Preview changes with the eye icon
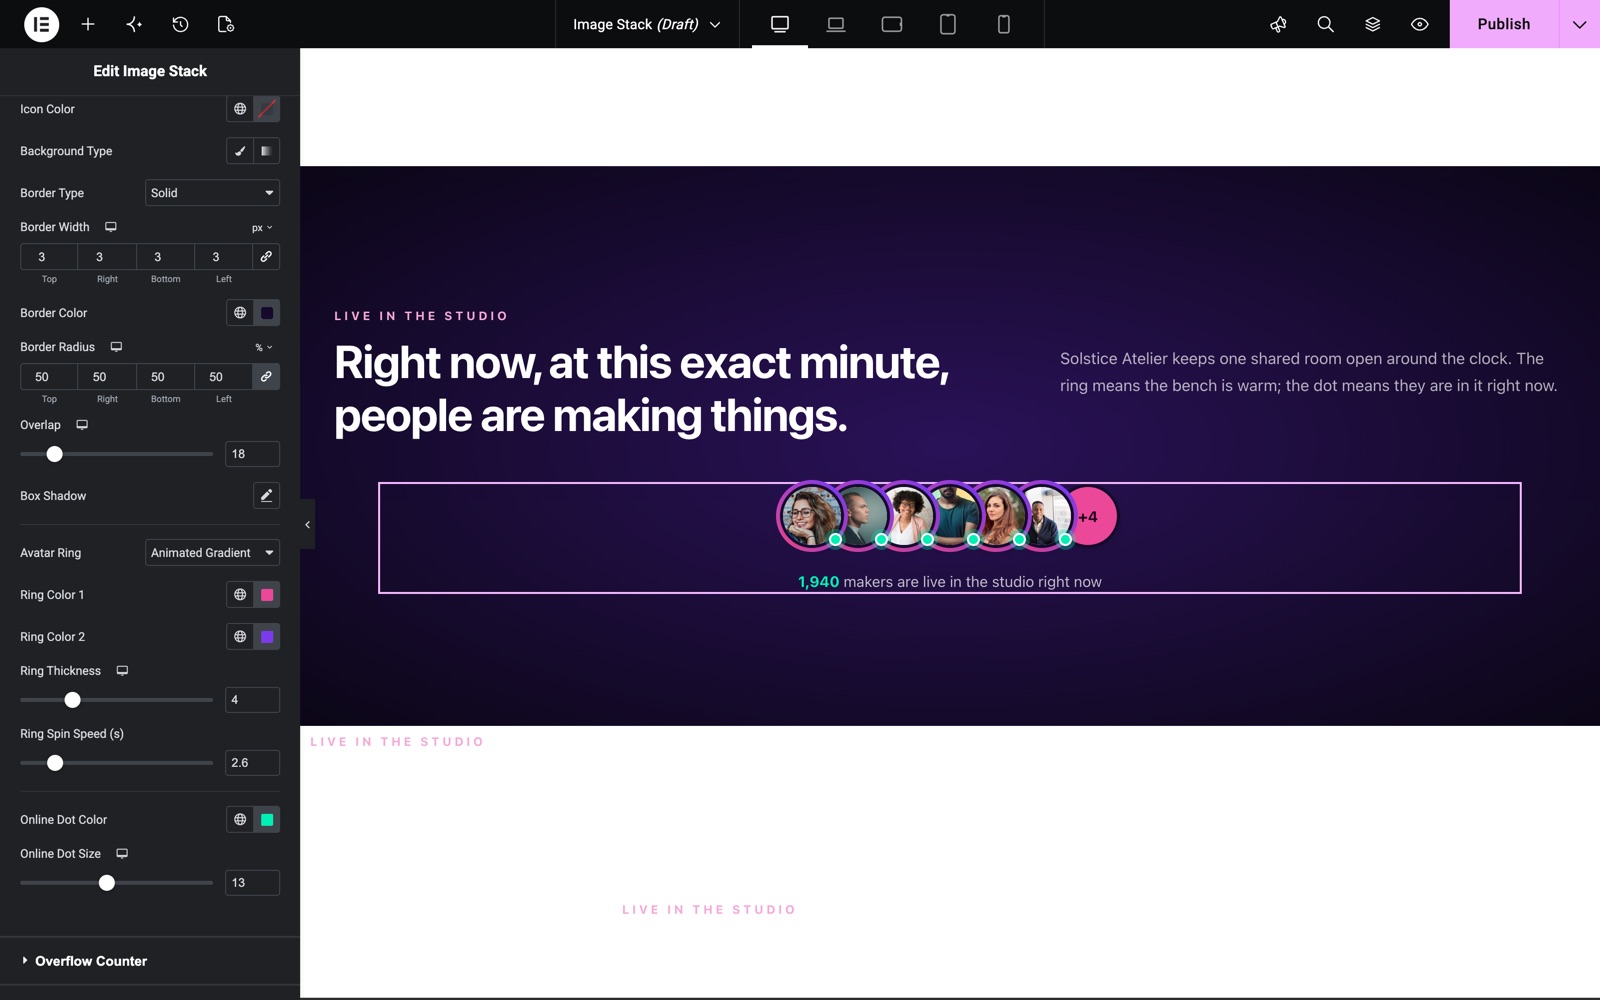The width and height of the screenshot is (1600, 1000). (x=1419, y=24)
